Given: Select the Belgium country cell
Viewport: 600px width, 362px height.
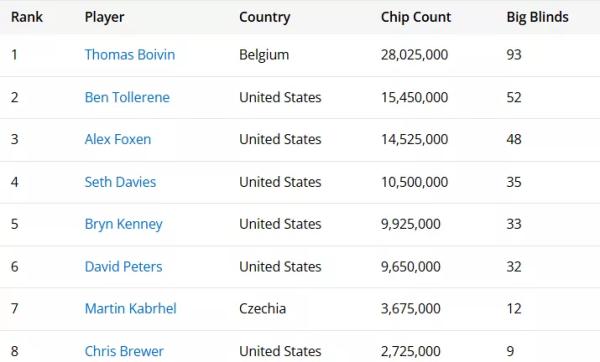Looking at the screenshot, I should pyautogui.click(x=264, y=55).
